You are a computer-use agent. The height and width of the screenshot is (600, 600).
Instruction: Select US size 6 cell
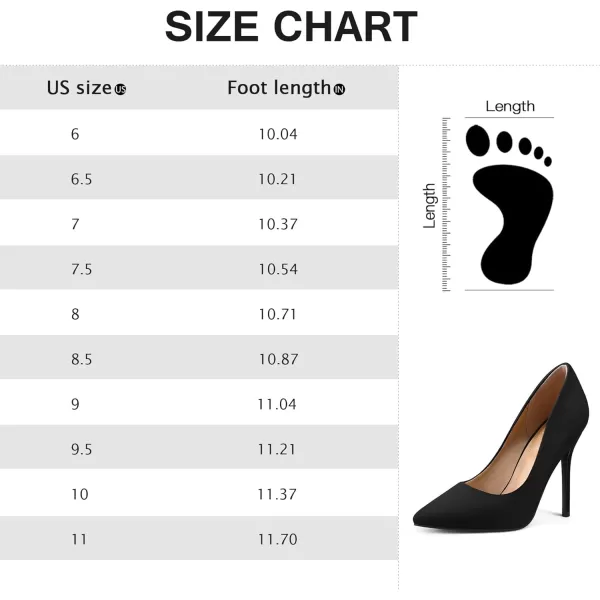(x=75, y=134)
